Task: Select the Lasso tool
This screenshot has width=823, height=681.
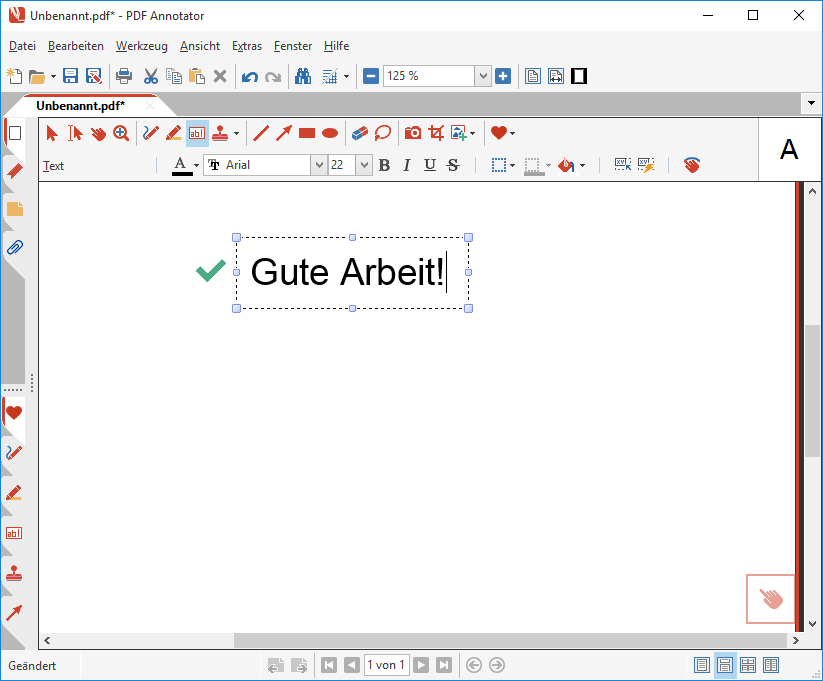Action: tap(382, 133)
